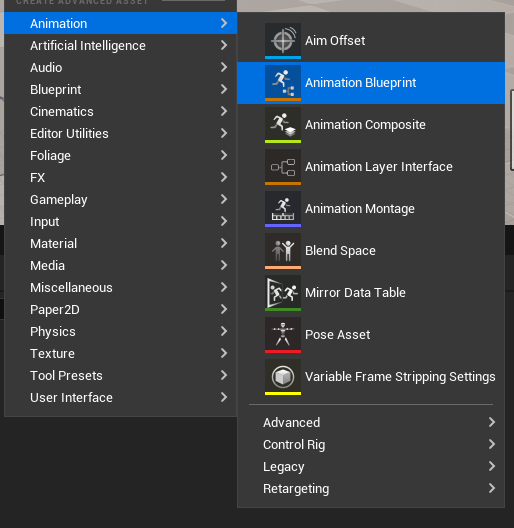
Task: Choose the Animation Blueprint text label
Action: coord(360,83)
